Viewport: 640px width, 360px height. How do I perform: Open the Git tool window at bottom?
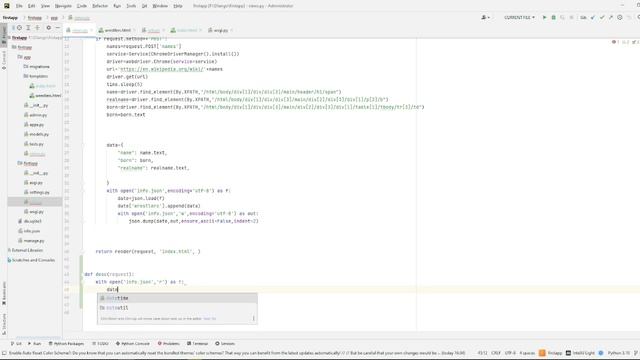click(x=16, y=344)
